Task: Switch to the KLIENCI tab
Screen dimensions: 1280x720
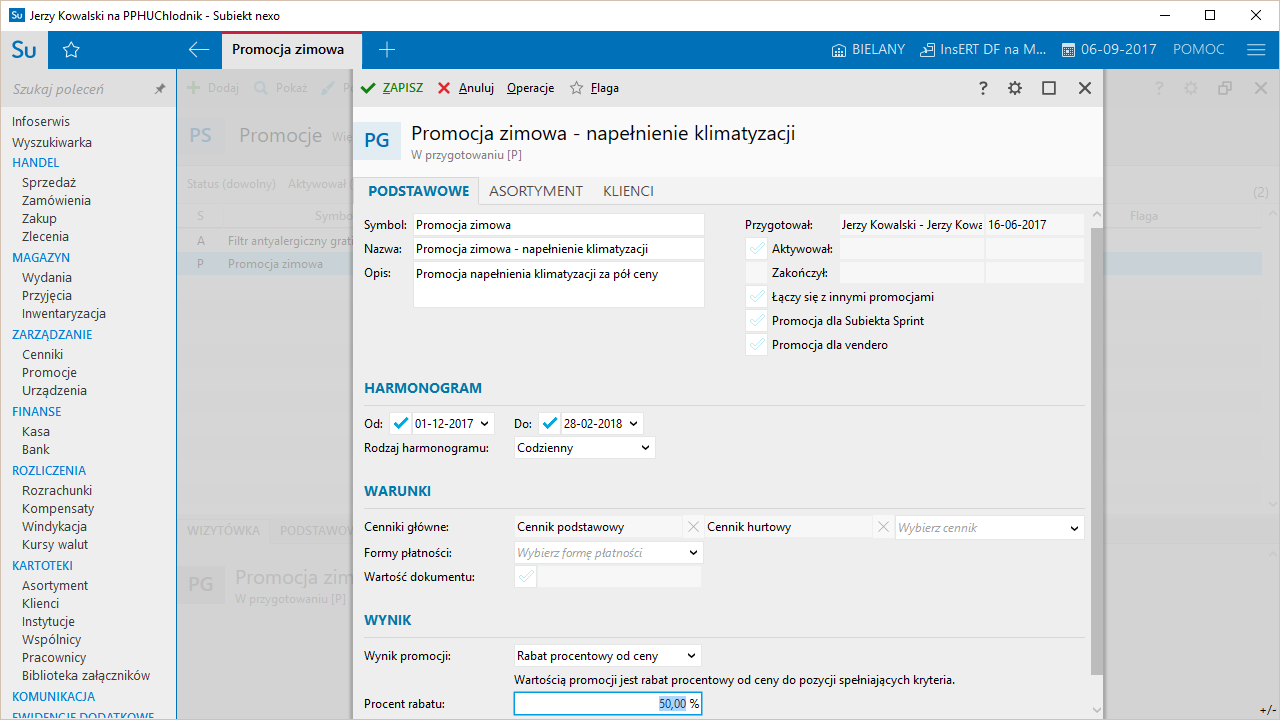Action: click(628, 191)
